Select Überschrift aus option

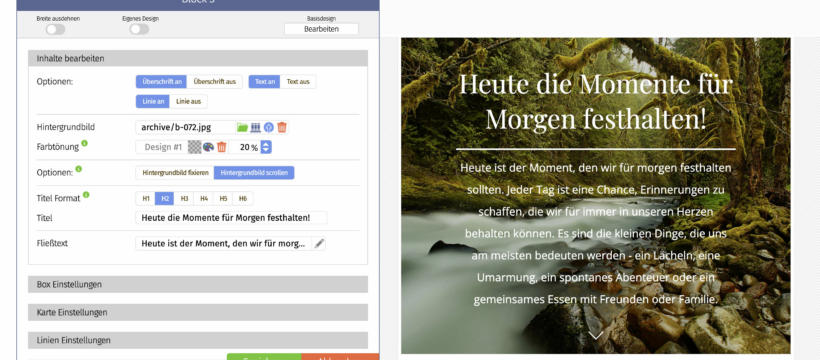tap(214, 82)
